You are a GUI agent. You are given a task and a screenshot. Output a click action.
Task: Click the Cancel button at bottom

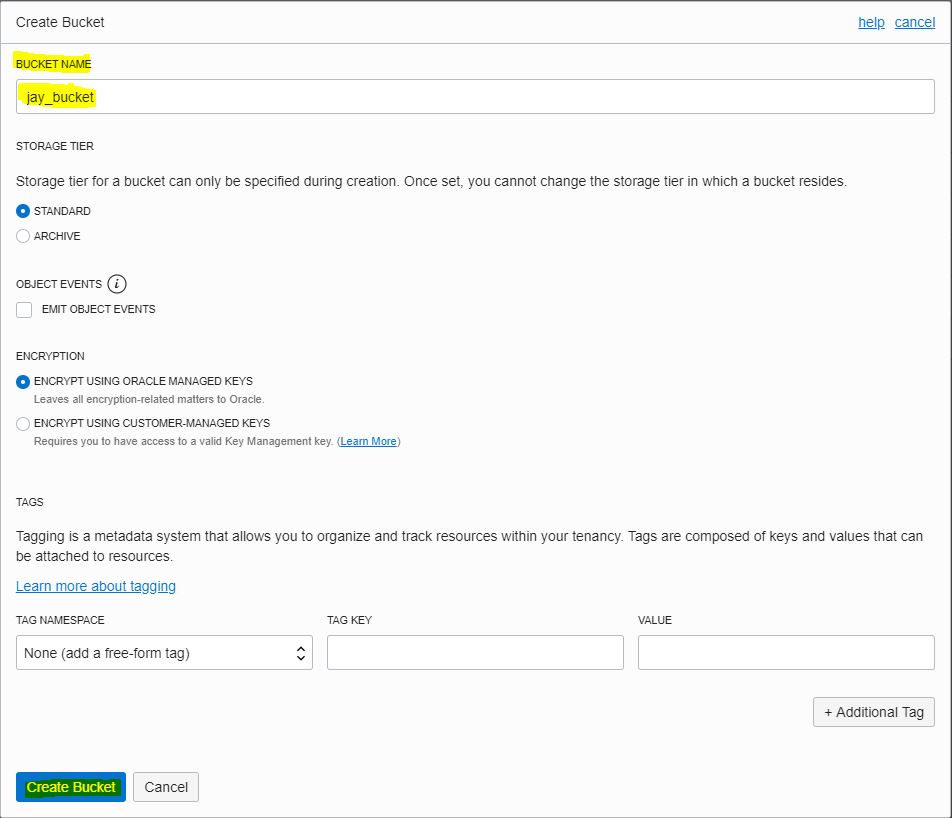click(165, 787)
